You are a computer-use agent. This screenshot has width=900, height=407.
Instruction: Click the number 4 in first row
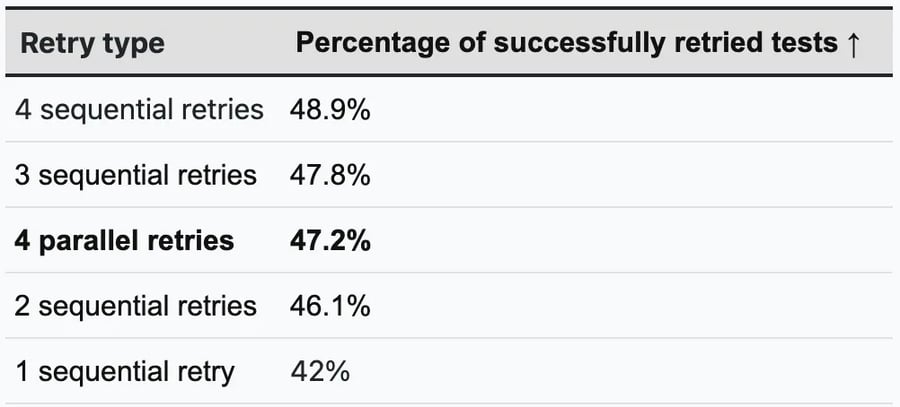click(23, 110)
